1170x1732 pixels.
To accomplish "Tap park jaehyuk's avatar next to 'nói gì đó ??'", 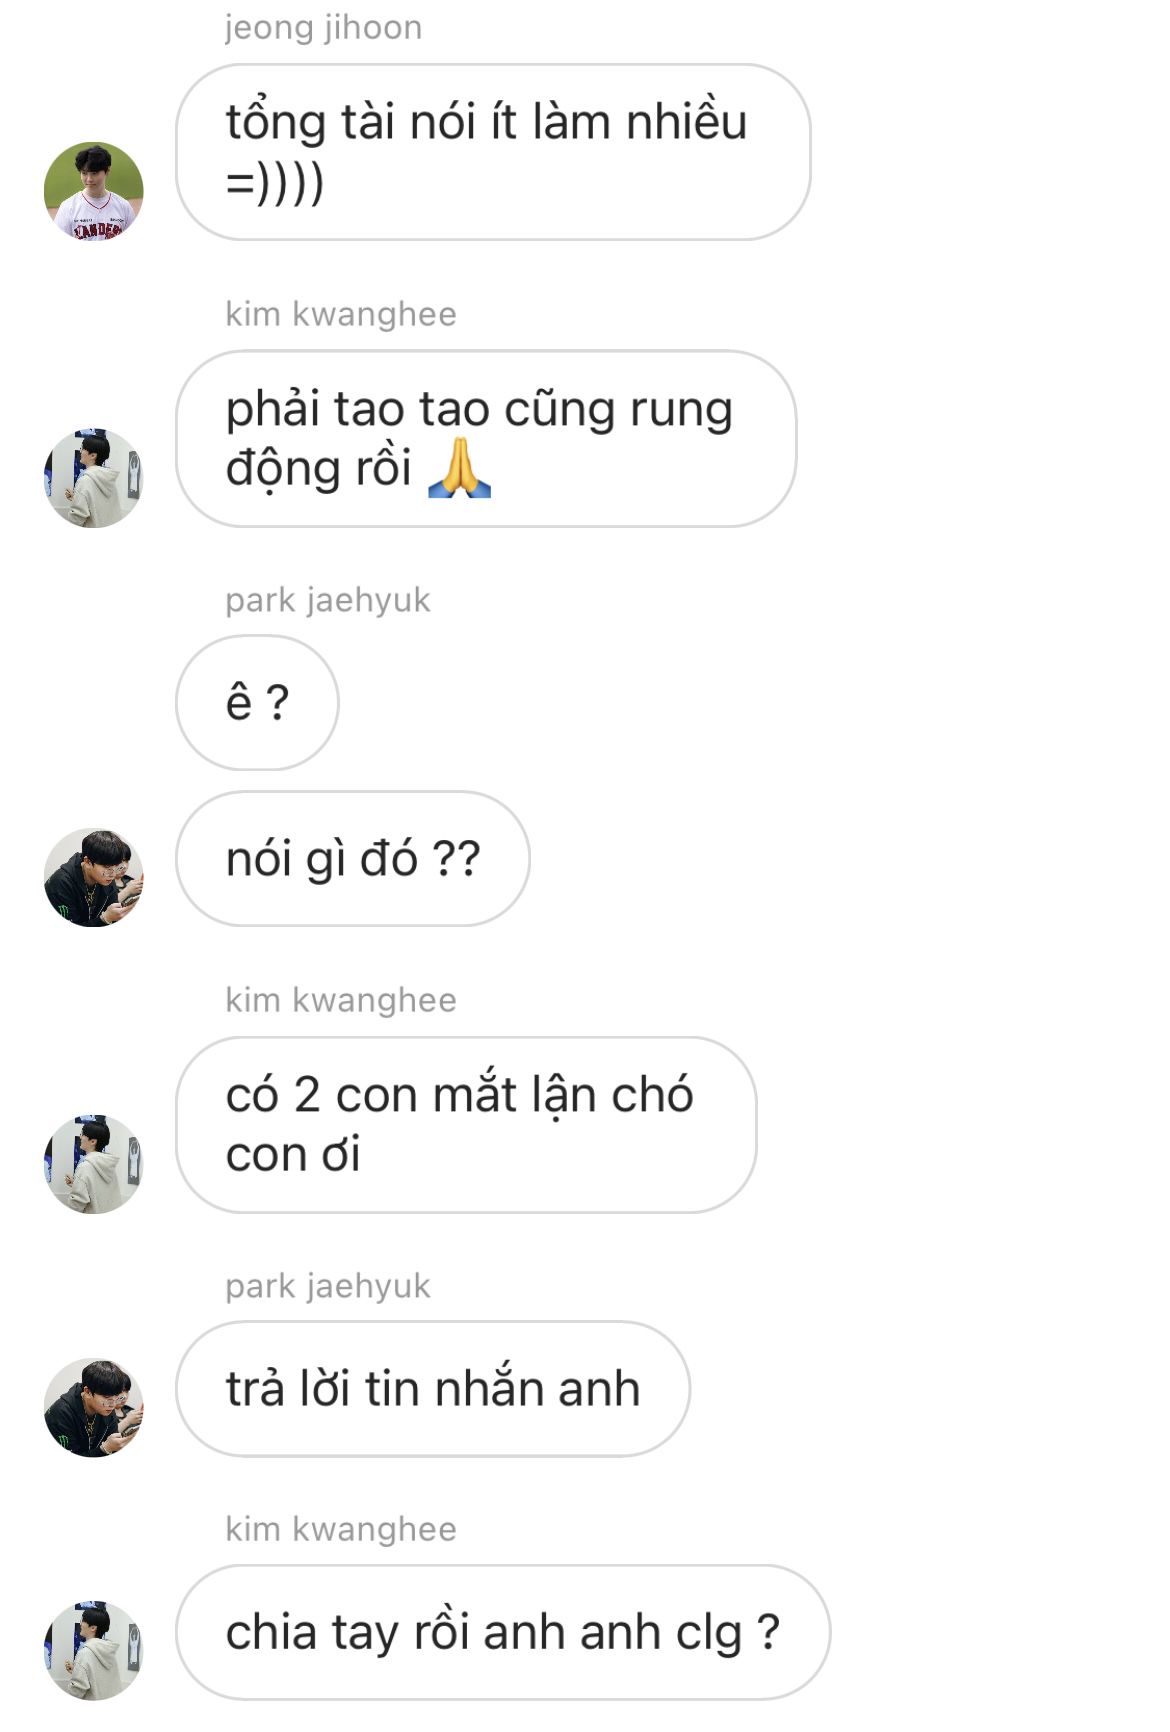I will (94, 877).
